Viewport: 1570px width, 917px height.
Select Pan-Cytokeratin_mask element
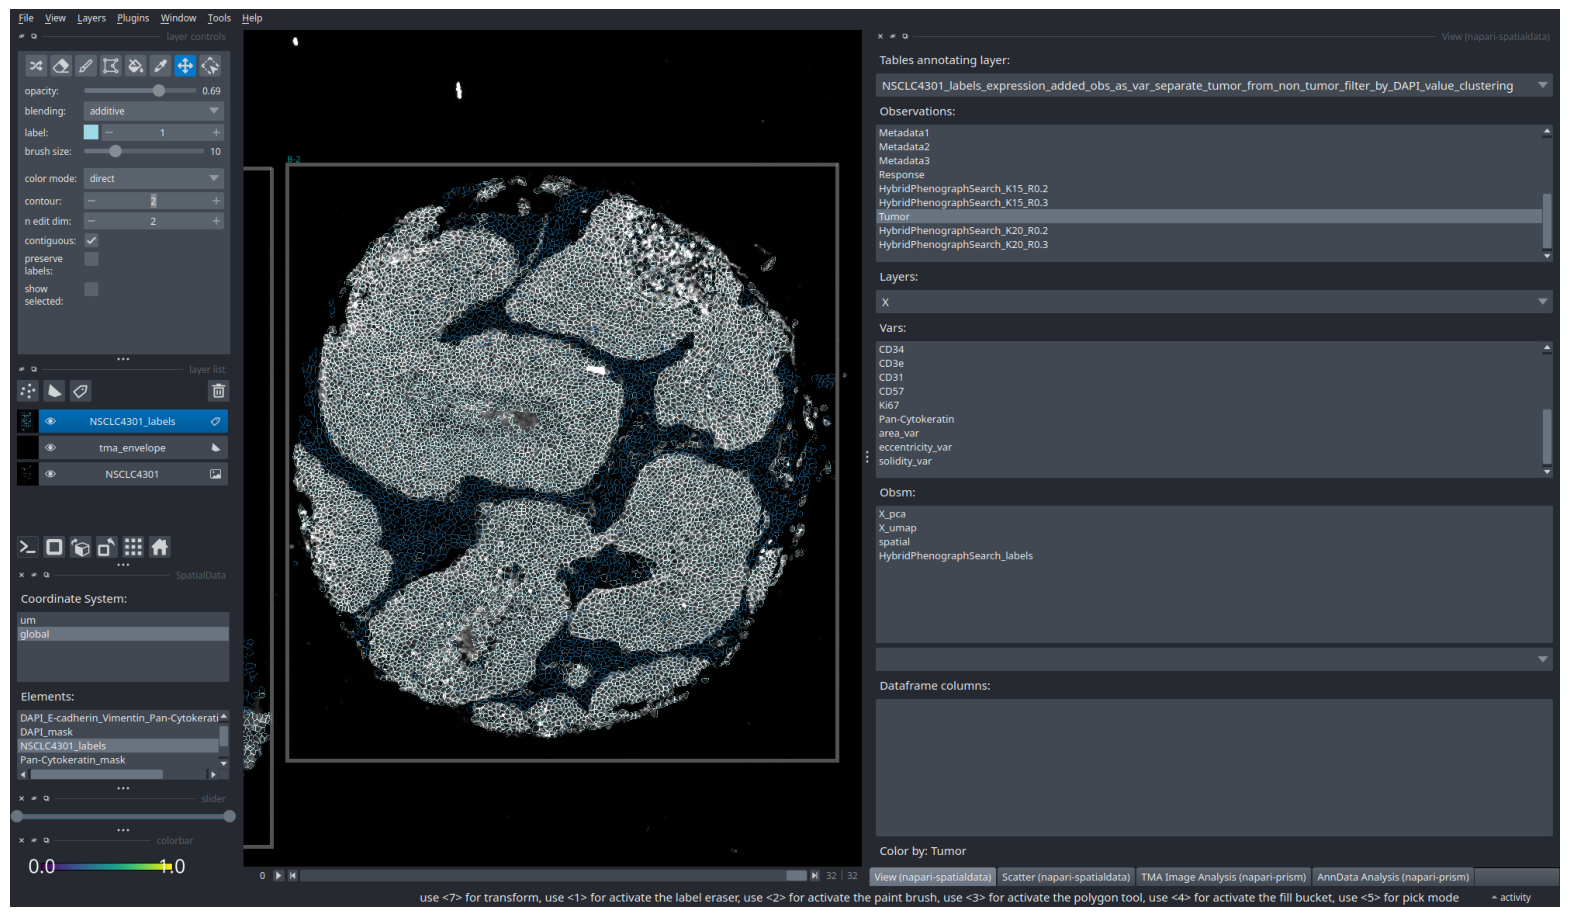pos(118,760)
